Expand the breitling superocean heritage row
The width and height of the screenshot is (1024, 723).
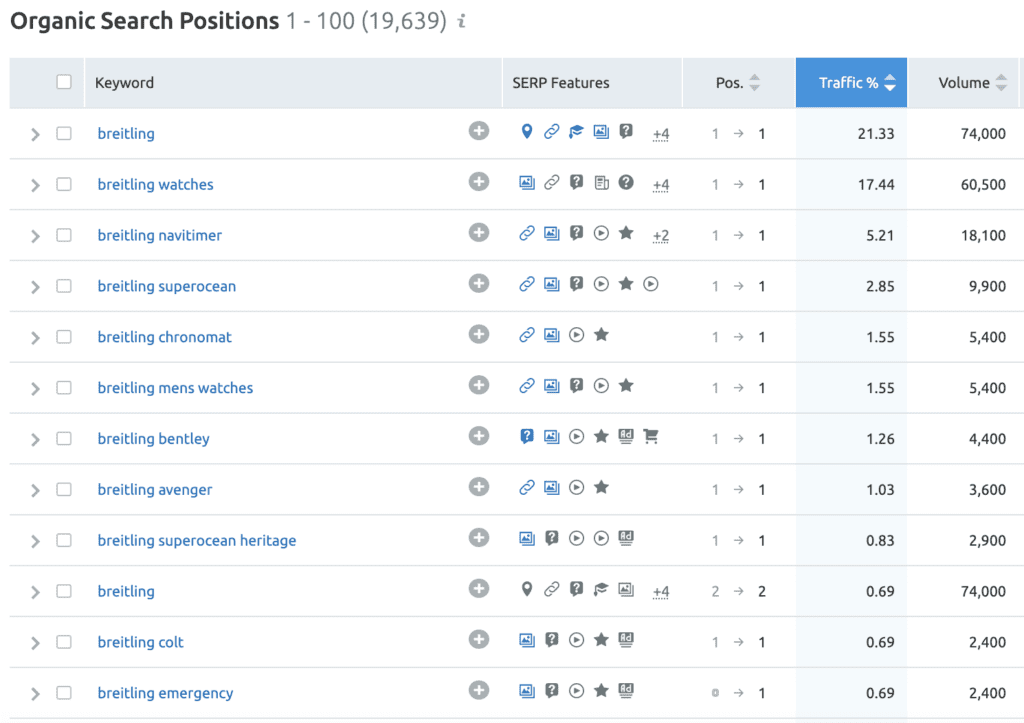[35, 541]
